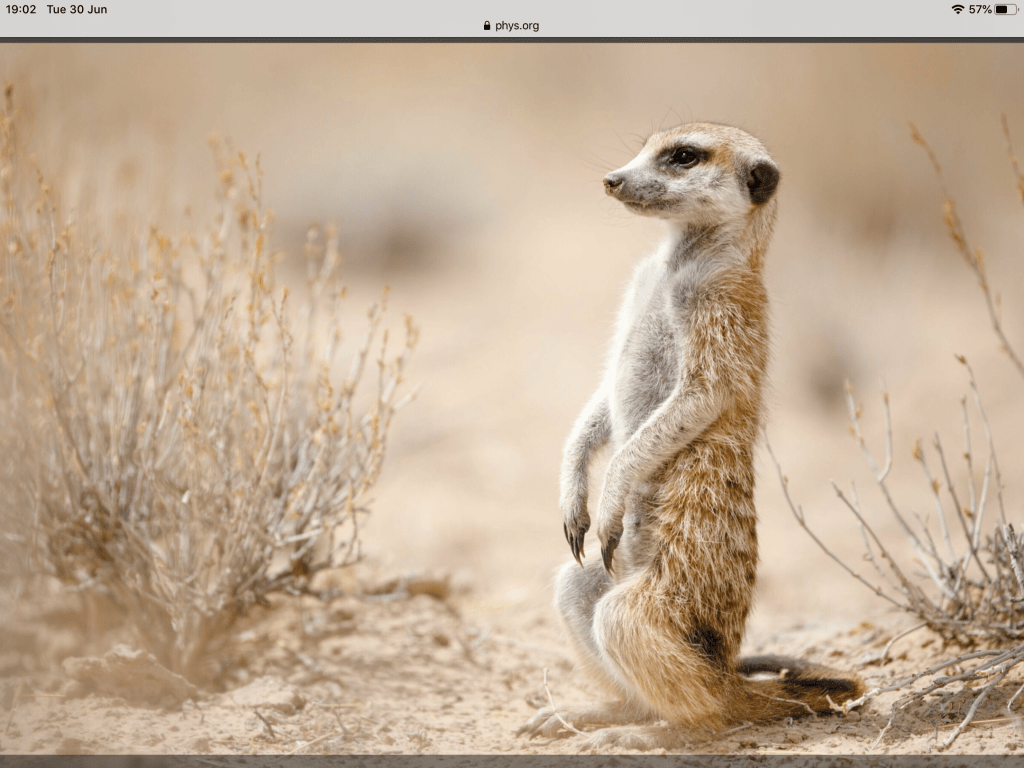This screenshot has width=1024, height=768.
Task: Click the meerkat's nose
Action: pyautogui.click(x=611, y=182)
